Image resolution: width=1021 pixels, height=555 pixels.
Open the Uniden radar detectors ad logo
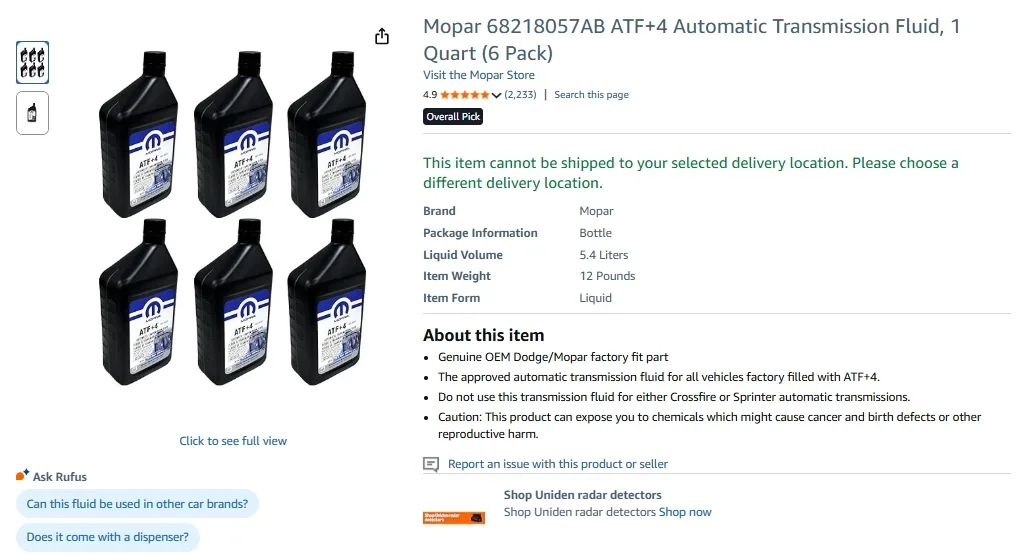(454, 517)
